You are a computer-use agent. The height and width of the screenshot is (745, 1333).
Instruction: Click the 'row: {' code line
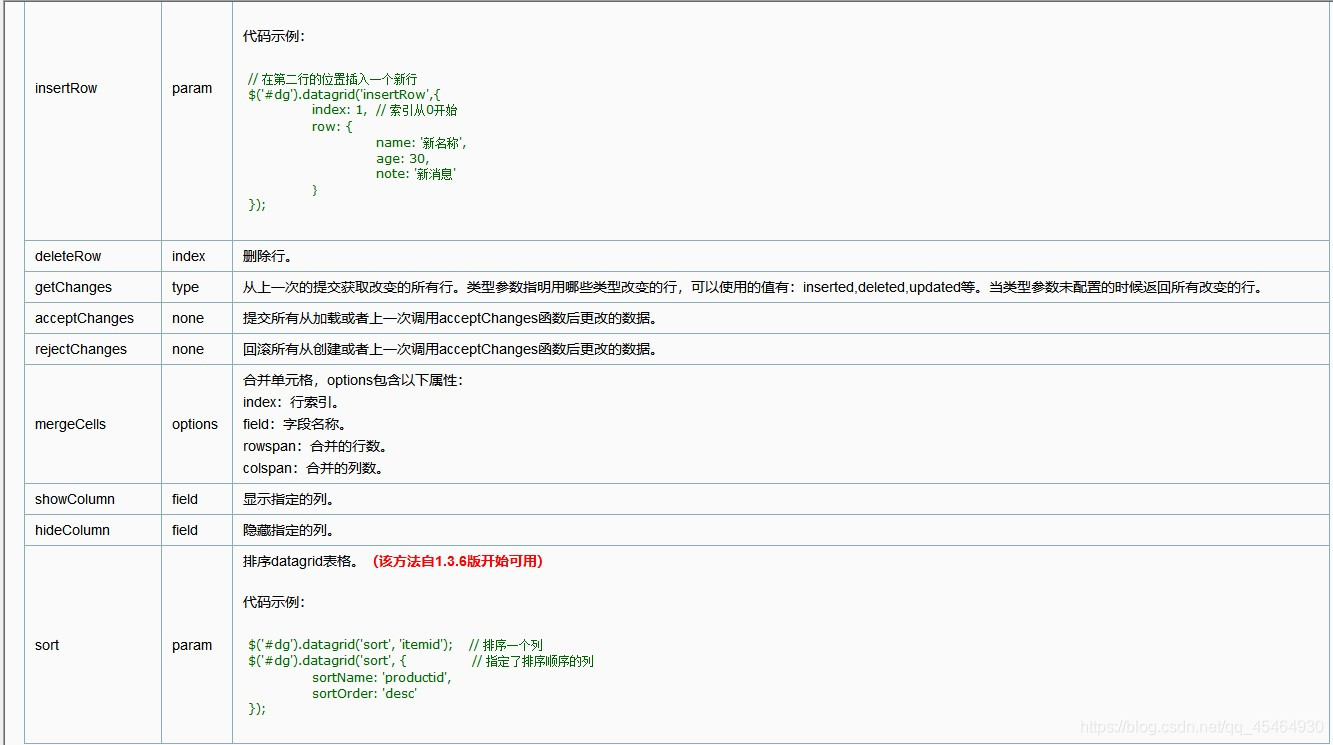[331, 127]
